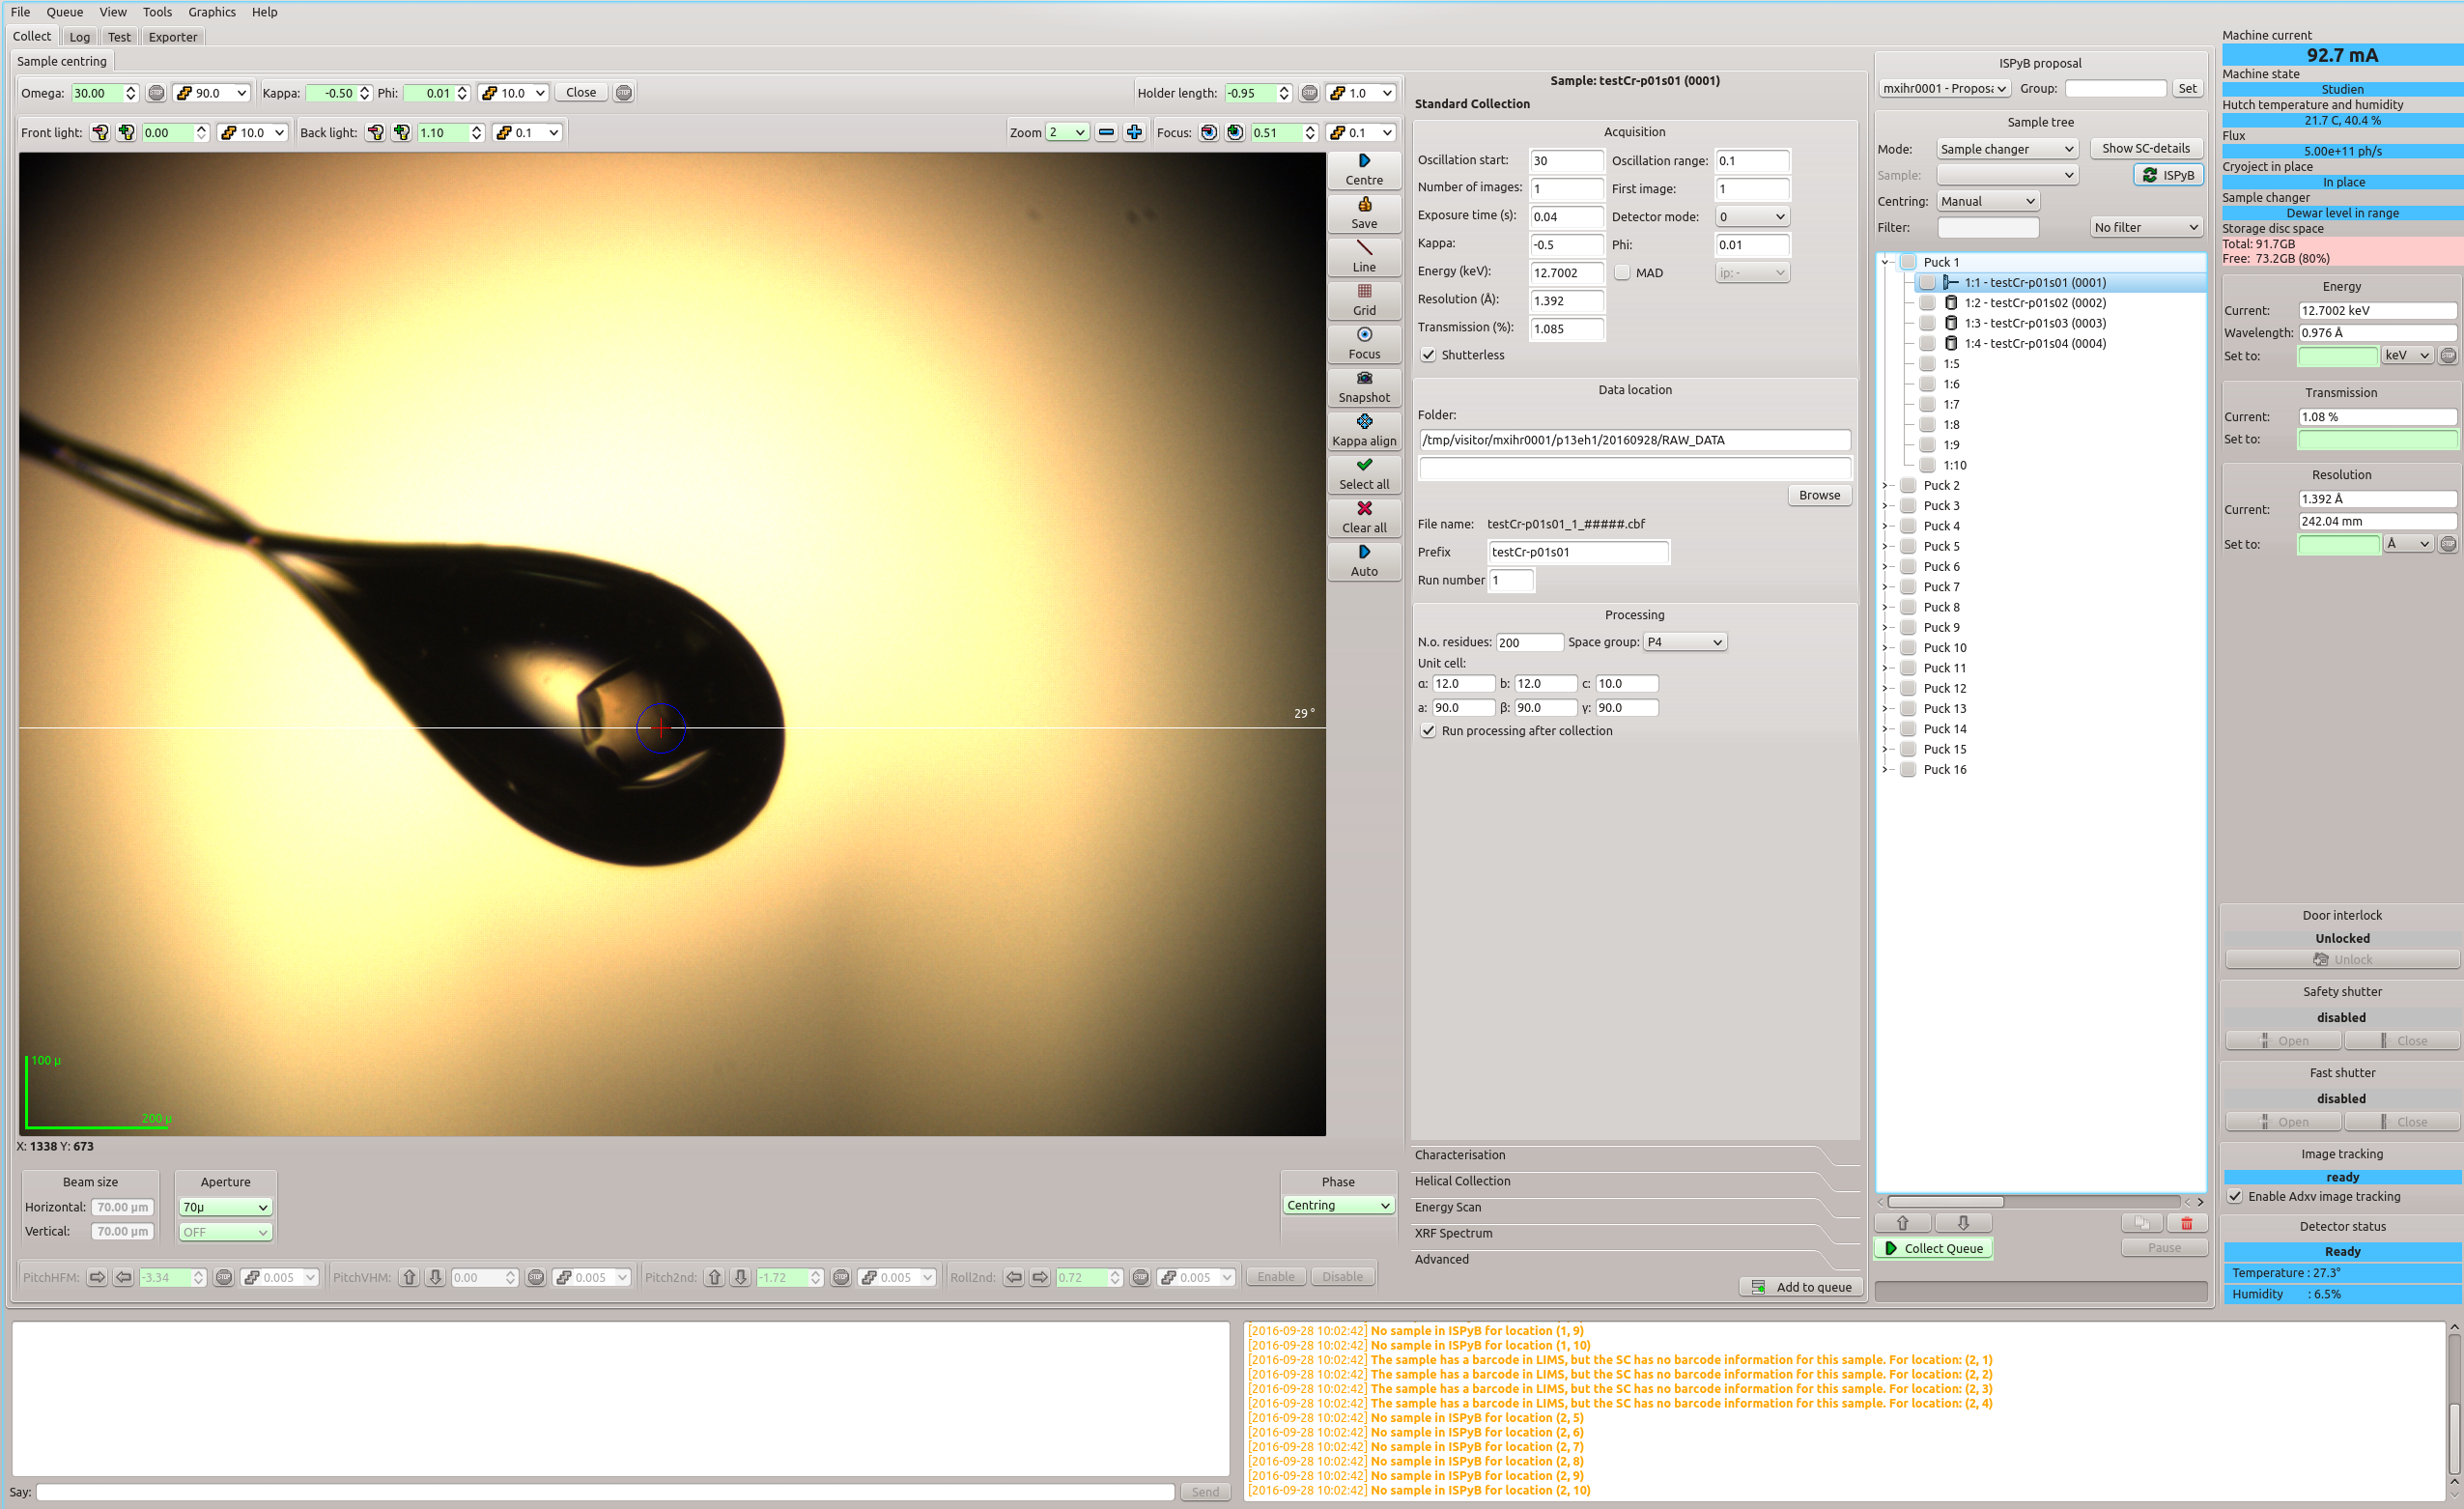Click the Add to queue button

point(1802,1287)
